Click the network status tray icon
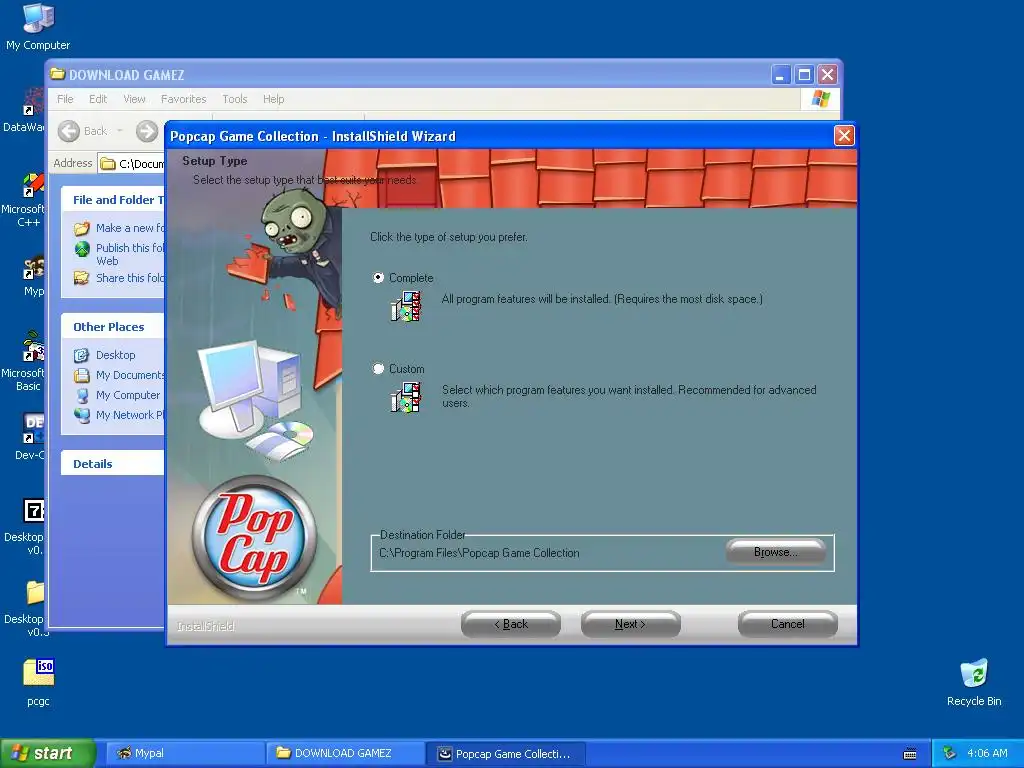 (x=949, y=754)
